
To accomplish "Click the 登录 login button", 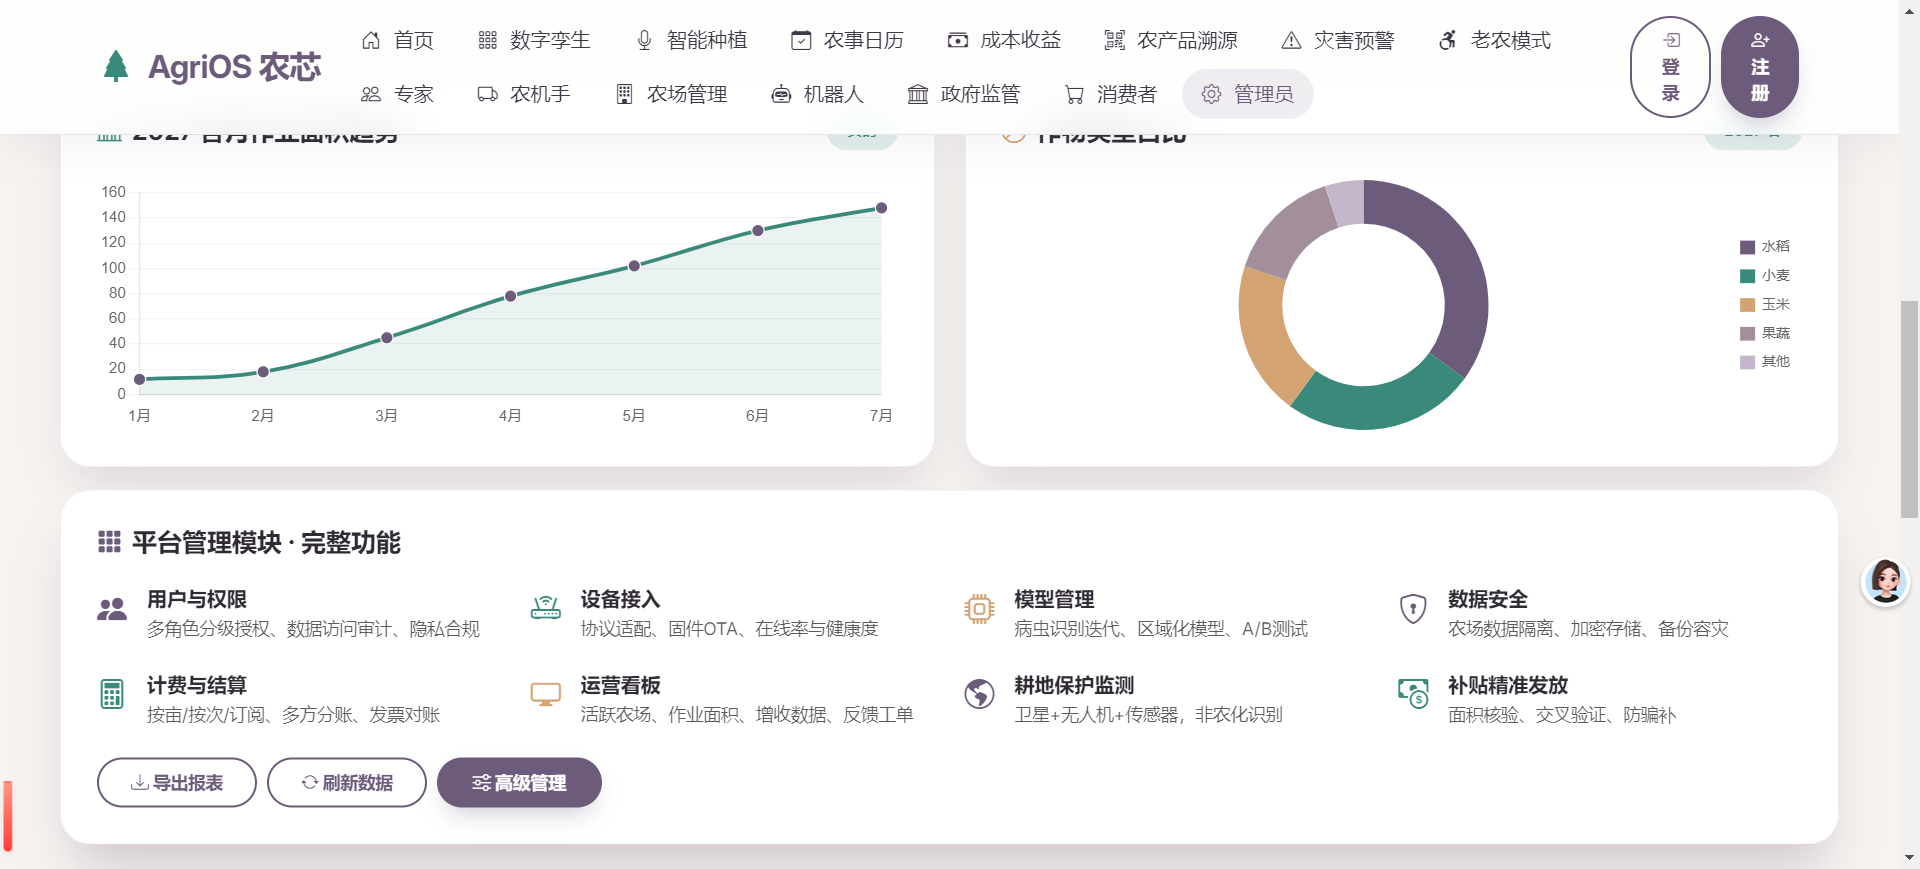I will tap(1670, 67).
